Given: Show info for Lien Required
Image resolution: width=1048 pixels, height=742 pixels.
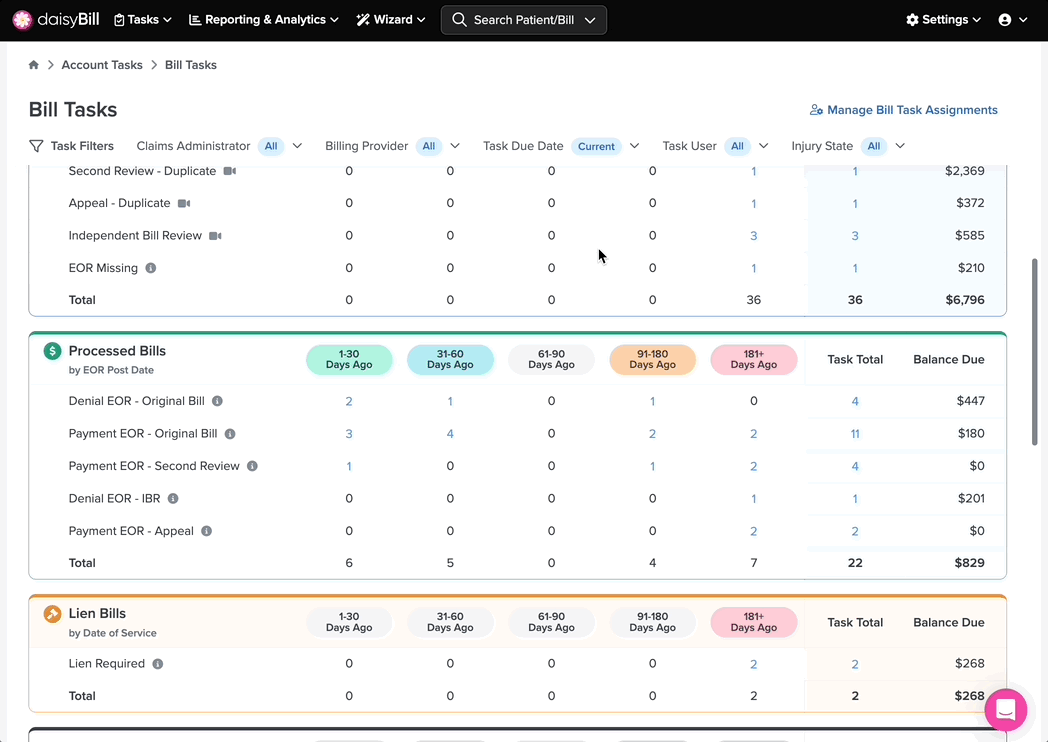Looking at the screenshot, I should 158,664.
